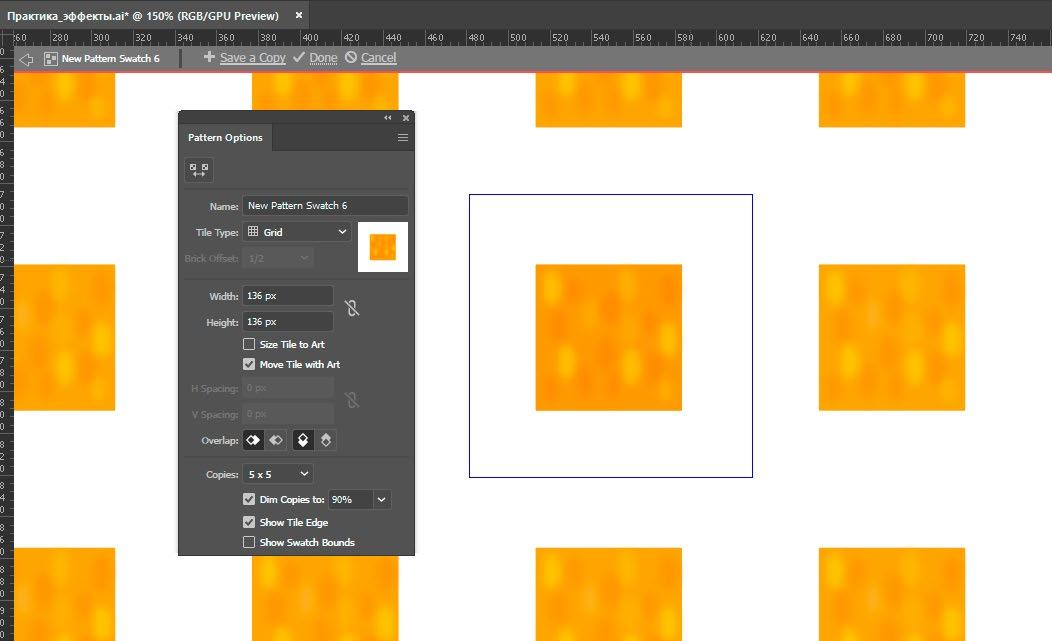This screenshot has height=641, width=1052.
Task: Open the Copies dropdown showing 5 x 5
Action: tap(278, 475)
